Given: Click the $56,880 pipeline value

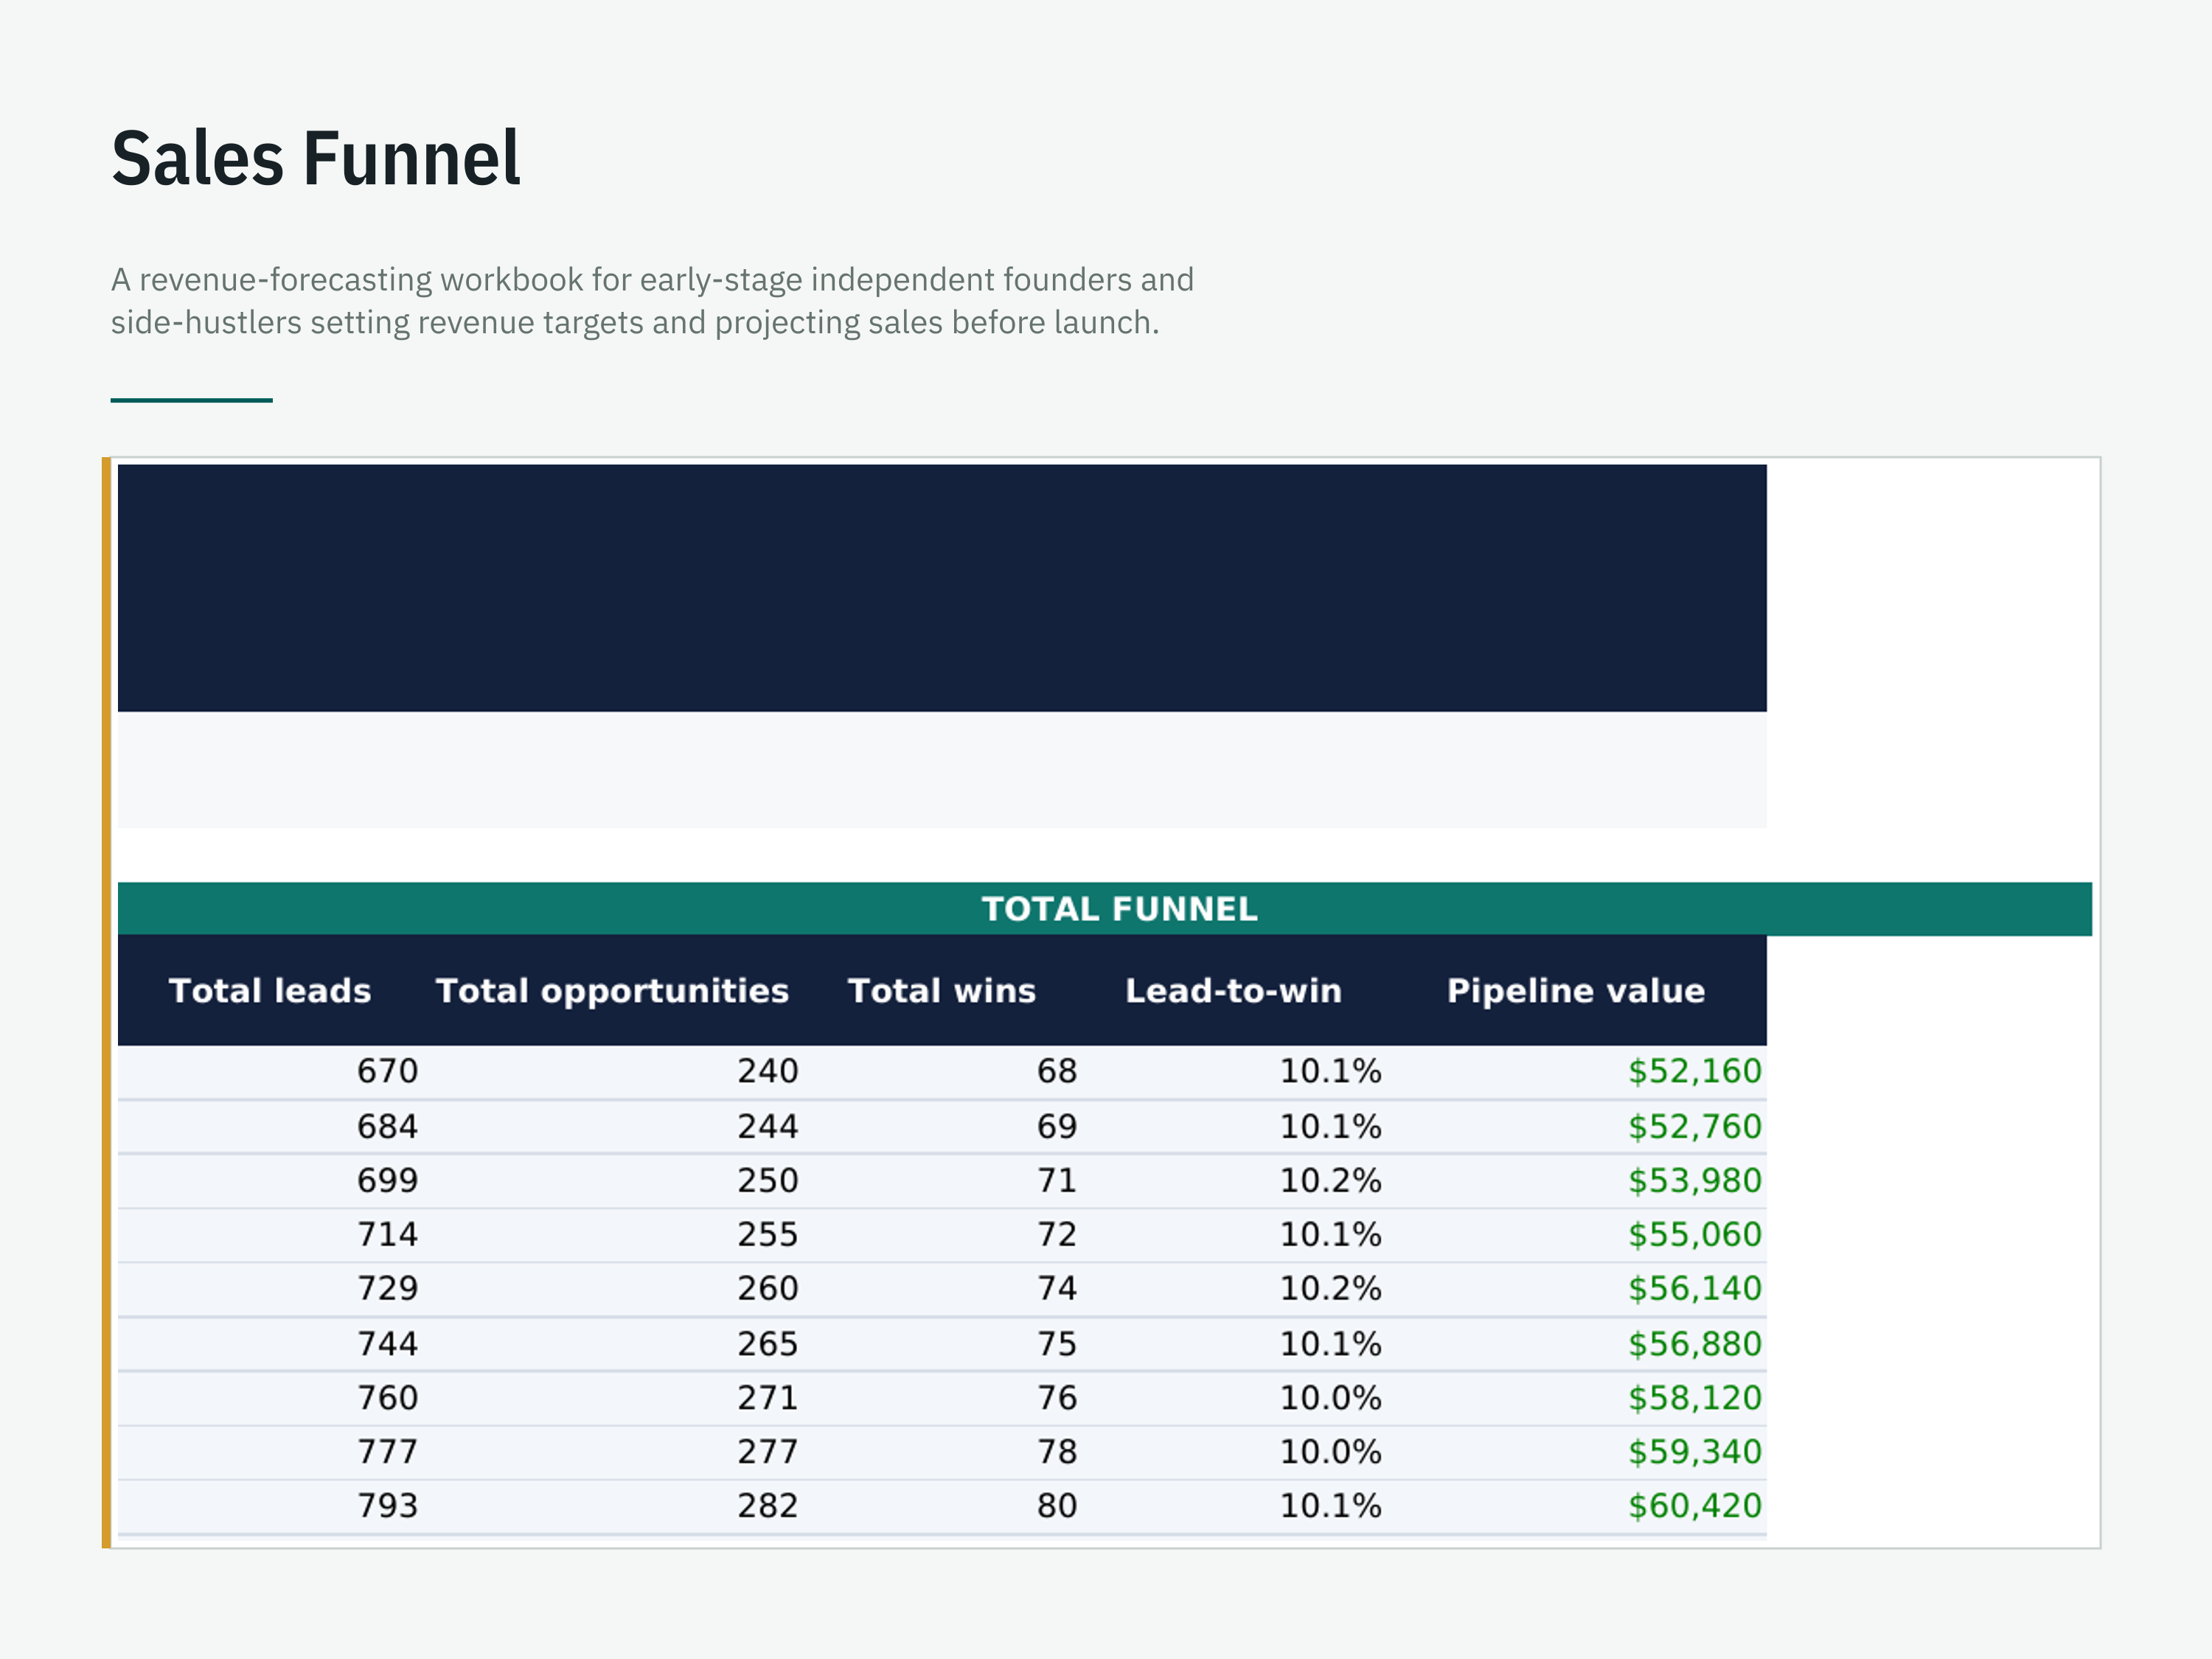Looking at the screenshot, I should point(1695,1343).
